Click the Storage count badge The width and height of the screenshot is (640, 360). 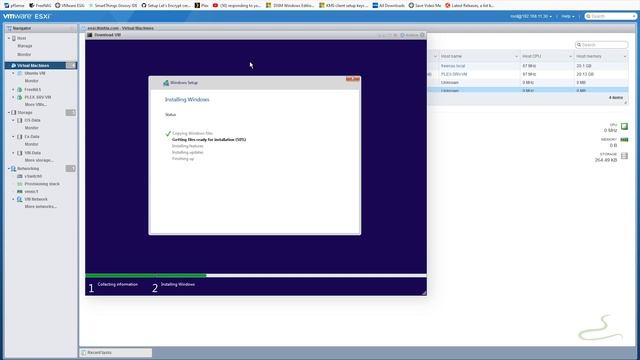[71, 112]
